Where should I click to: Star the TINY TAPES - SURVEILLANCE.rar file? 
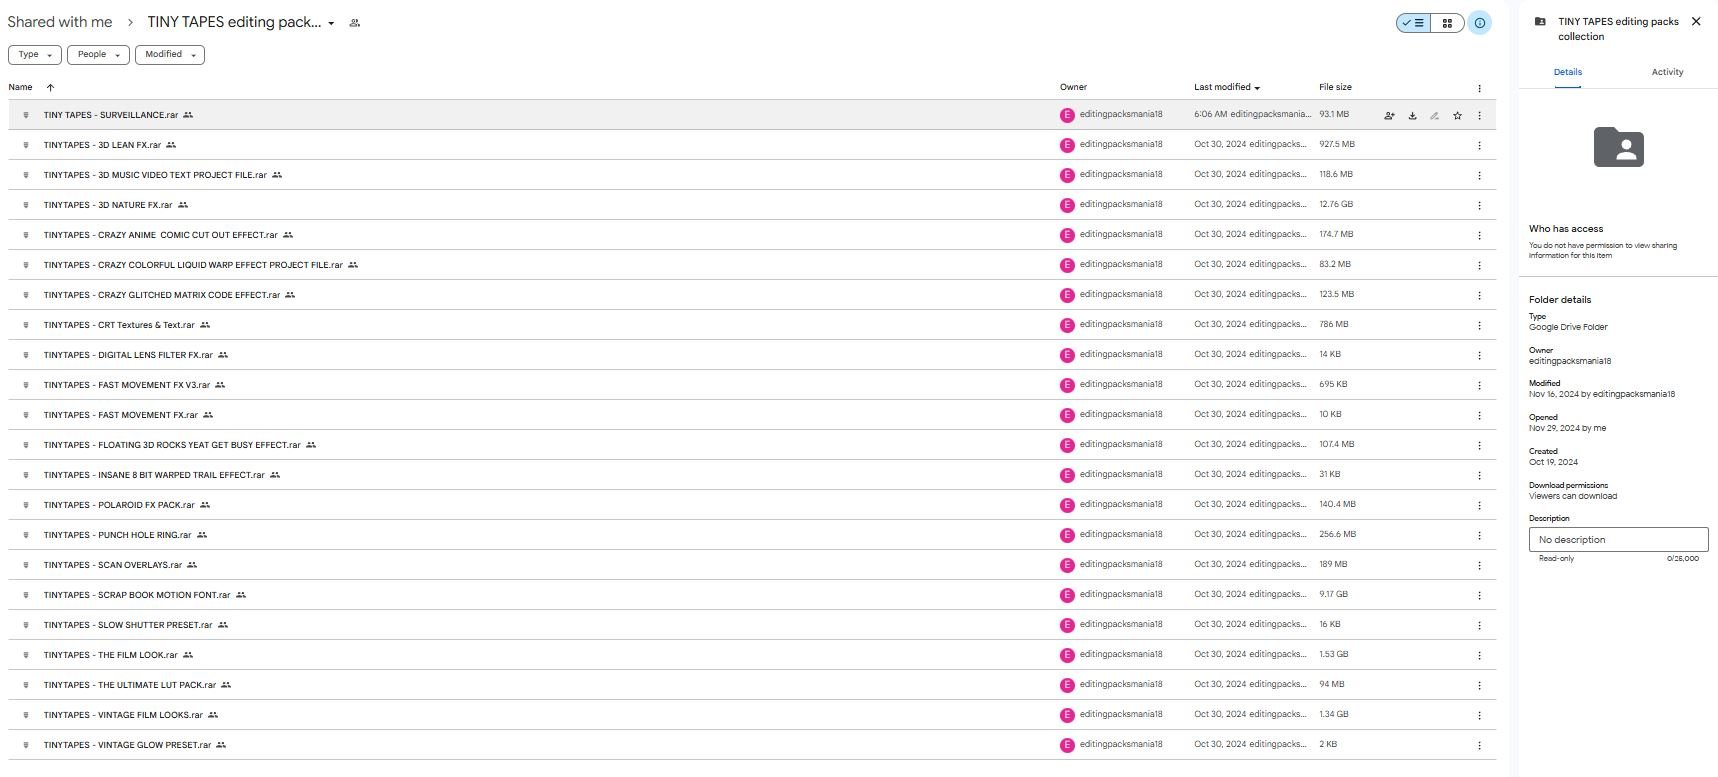(1457, 116)
